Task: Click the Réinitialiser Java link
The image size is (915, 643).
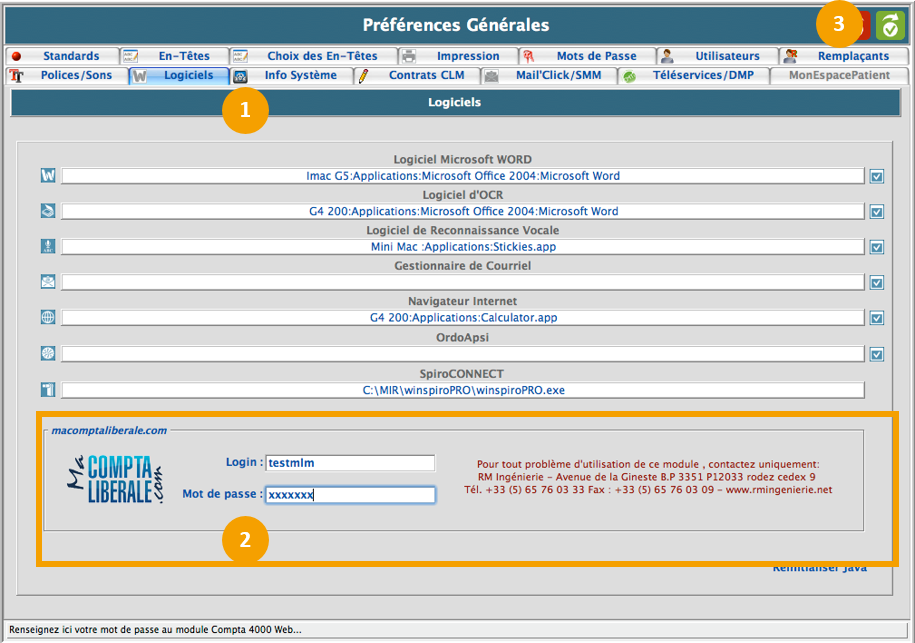Action: point(819,569)
